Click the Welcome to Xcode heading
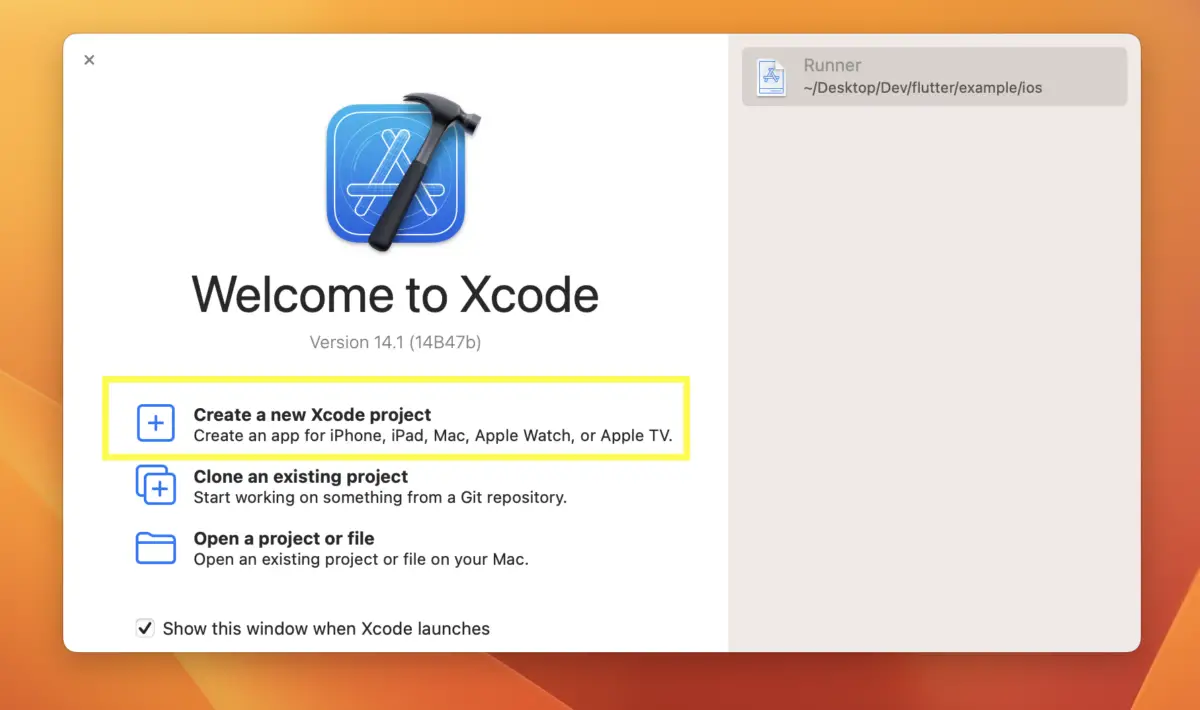 (395, 294)
